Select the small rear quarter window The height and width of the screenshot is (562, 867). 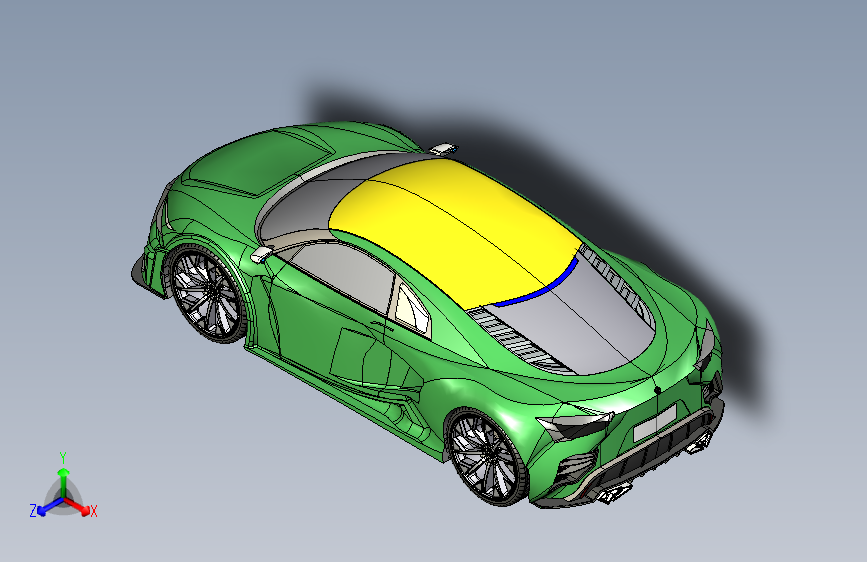pos(412,310)
